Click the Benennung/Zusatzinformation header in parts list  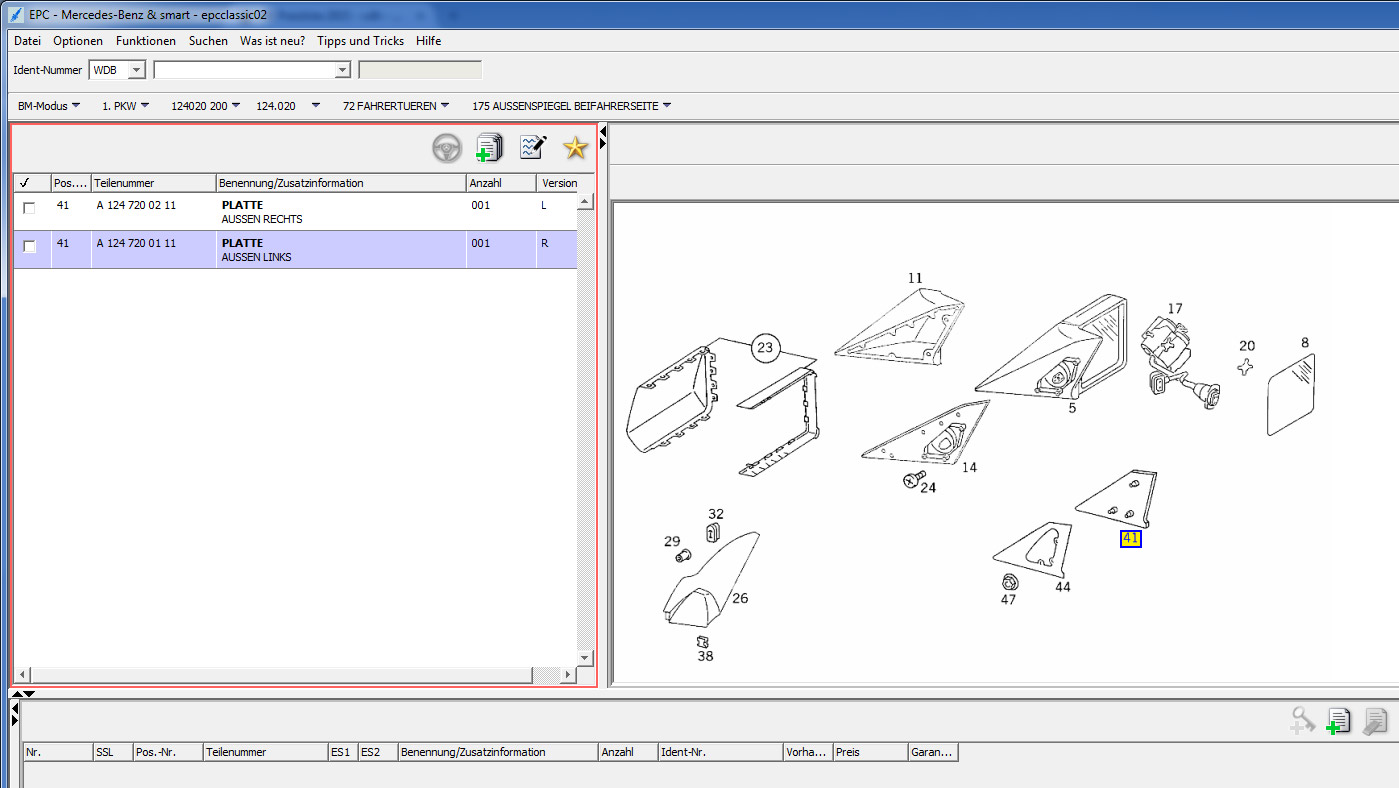pos(341,183)
